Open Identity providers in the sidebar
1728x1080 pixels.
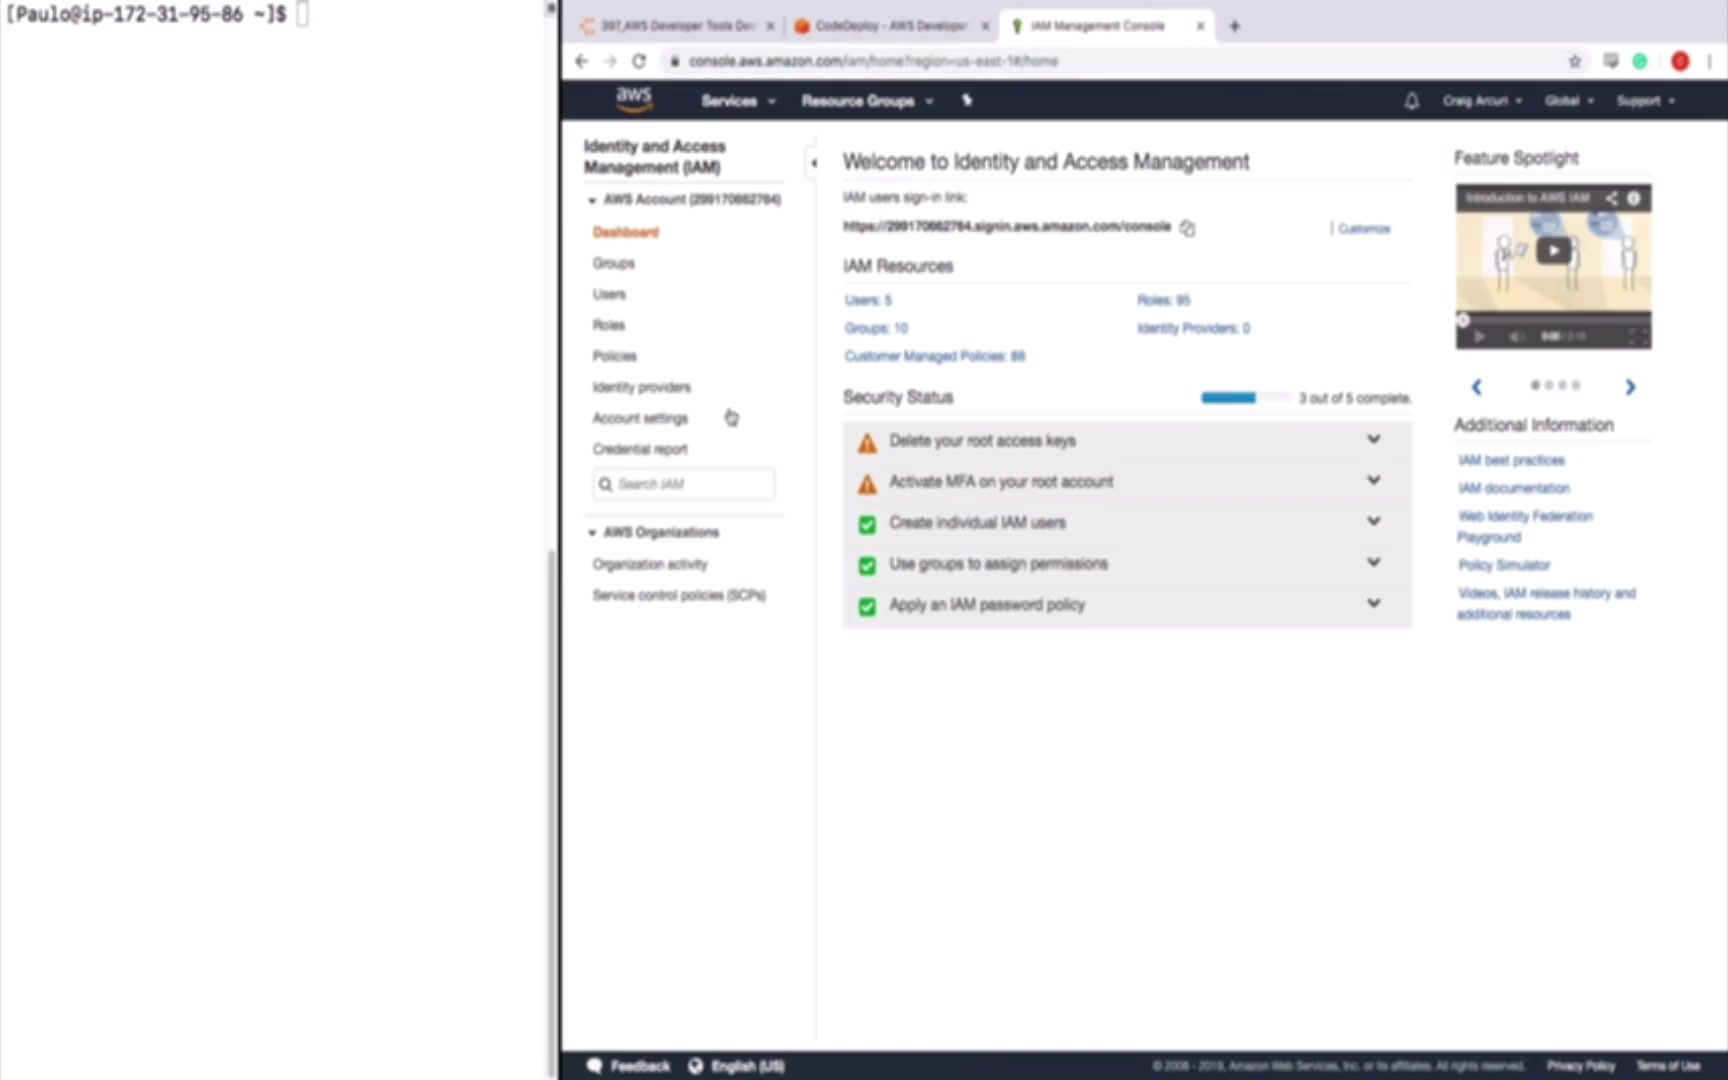point(642,387)
